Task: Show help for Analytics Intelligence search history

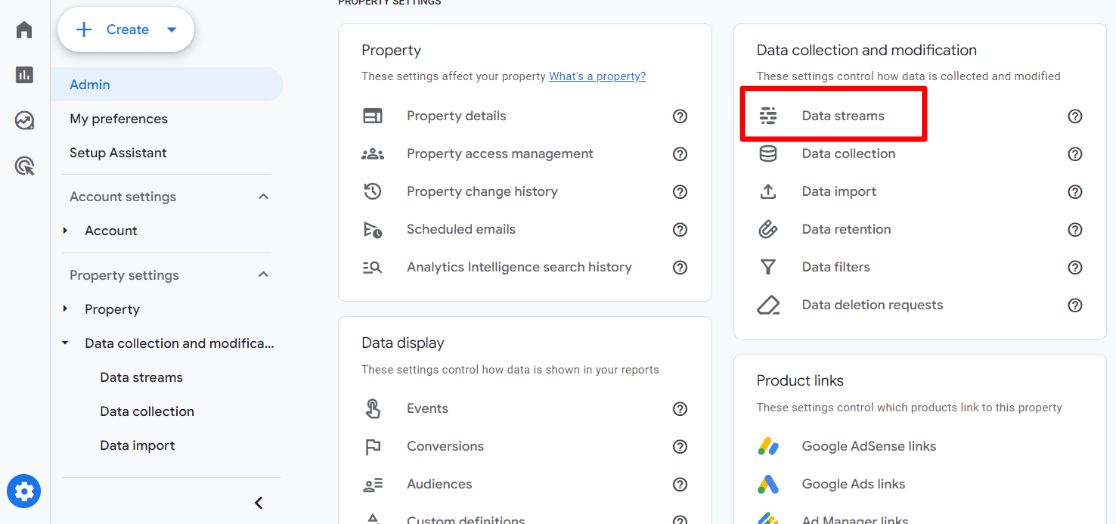Action: 680,268
